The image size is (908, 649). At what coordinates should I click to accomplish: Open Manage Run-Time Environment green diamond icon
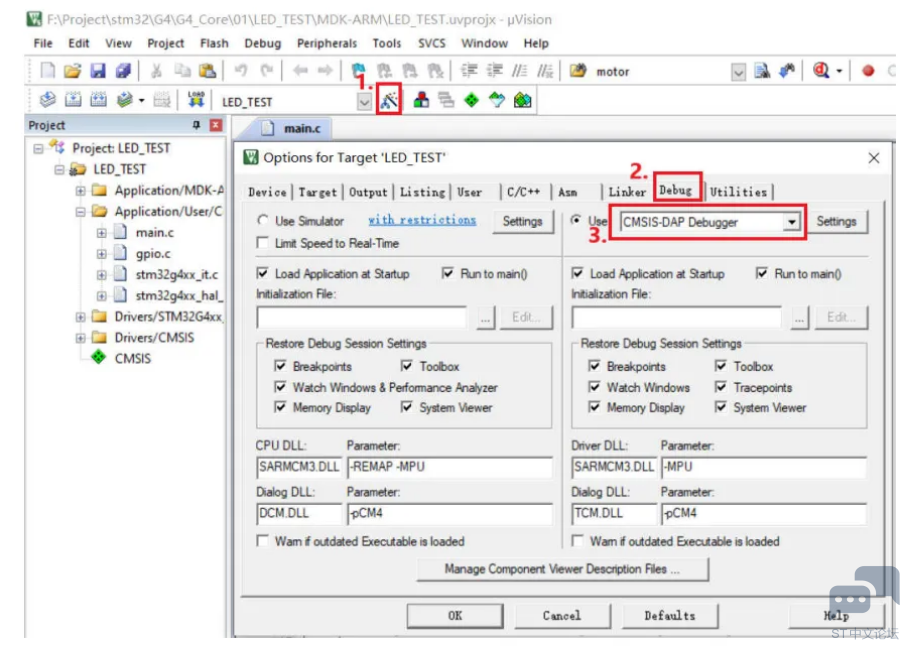471,100
